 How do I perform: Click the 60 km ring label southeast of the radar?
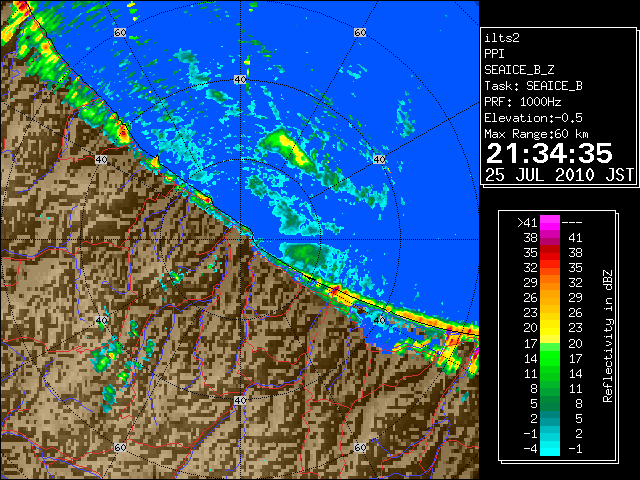360,447
